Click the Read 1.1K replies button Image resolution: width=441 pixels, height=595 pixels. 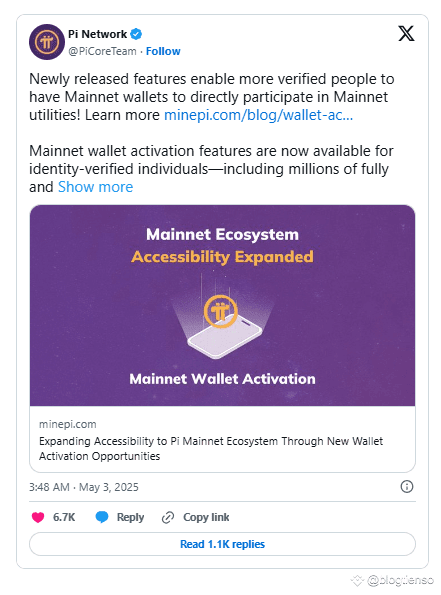click(222, 544)
